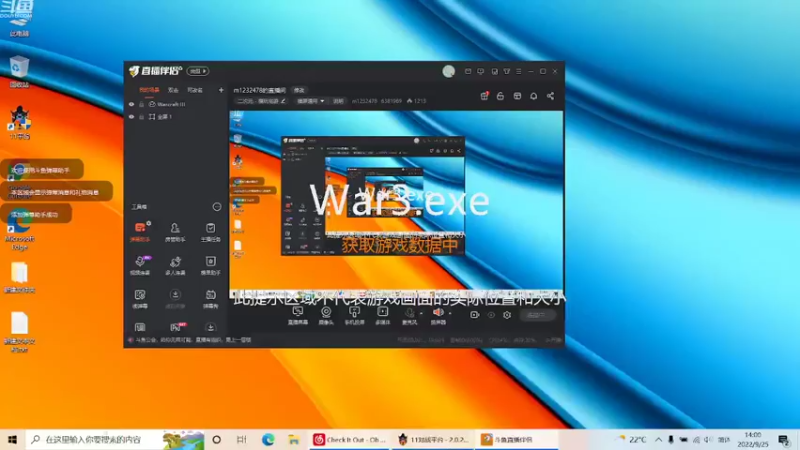Open the anchor tasks clipboard-check icon
The height and width of the screenshot is (450, 800).
click(210, 231)
